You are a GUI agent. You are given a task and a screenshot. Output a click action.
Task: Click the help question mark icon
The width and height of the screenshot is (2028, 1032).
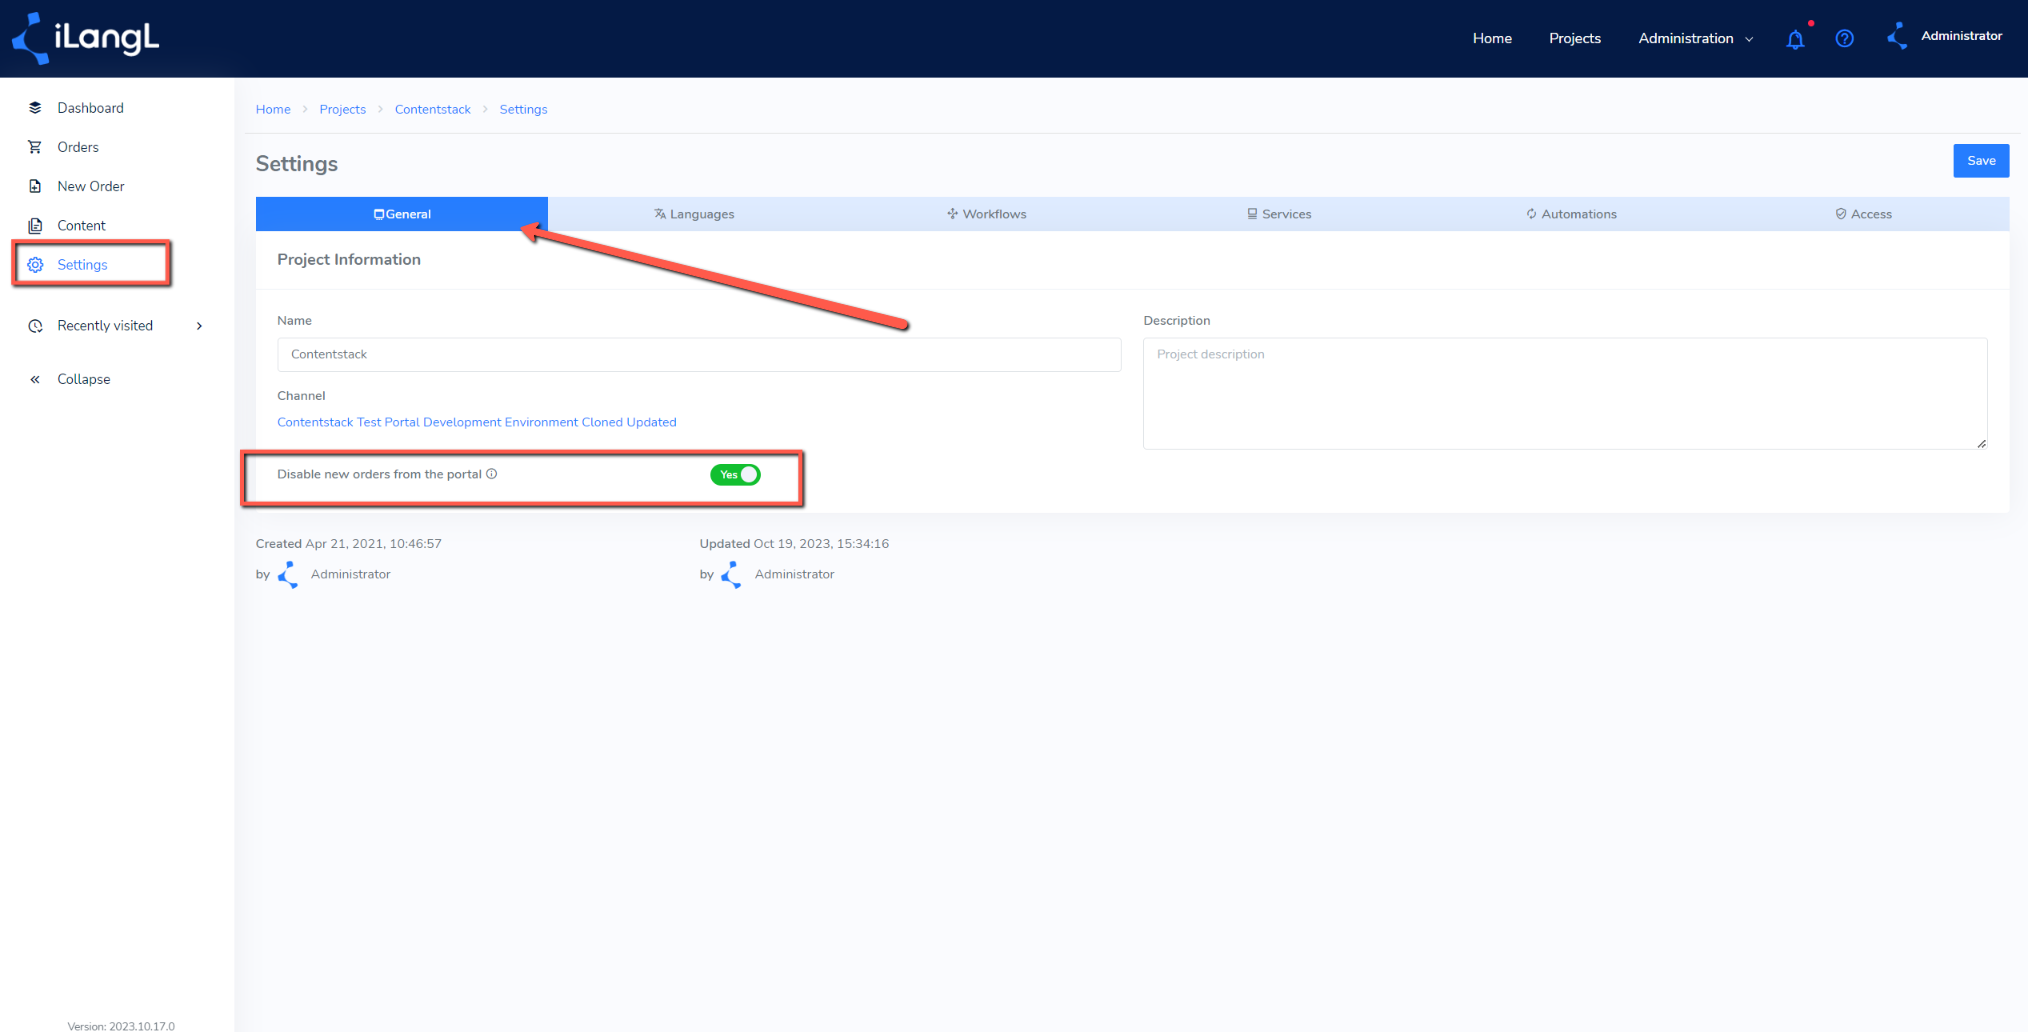(x=1844, y=39)
